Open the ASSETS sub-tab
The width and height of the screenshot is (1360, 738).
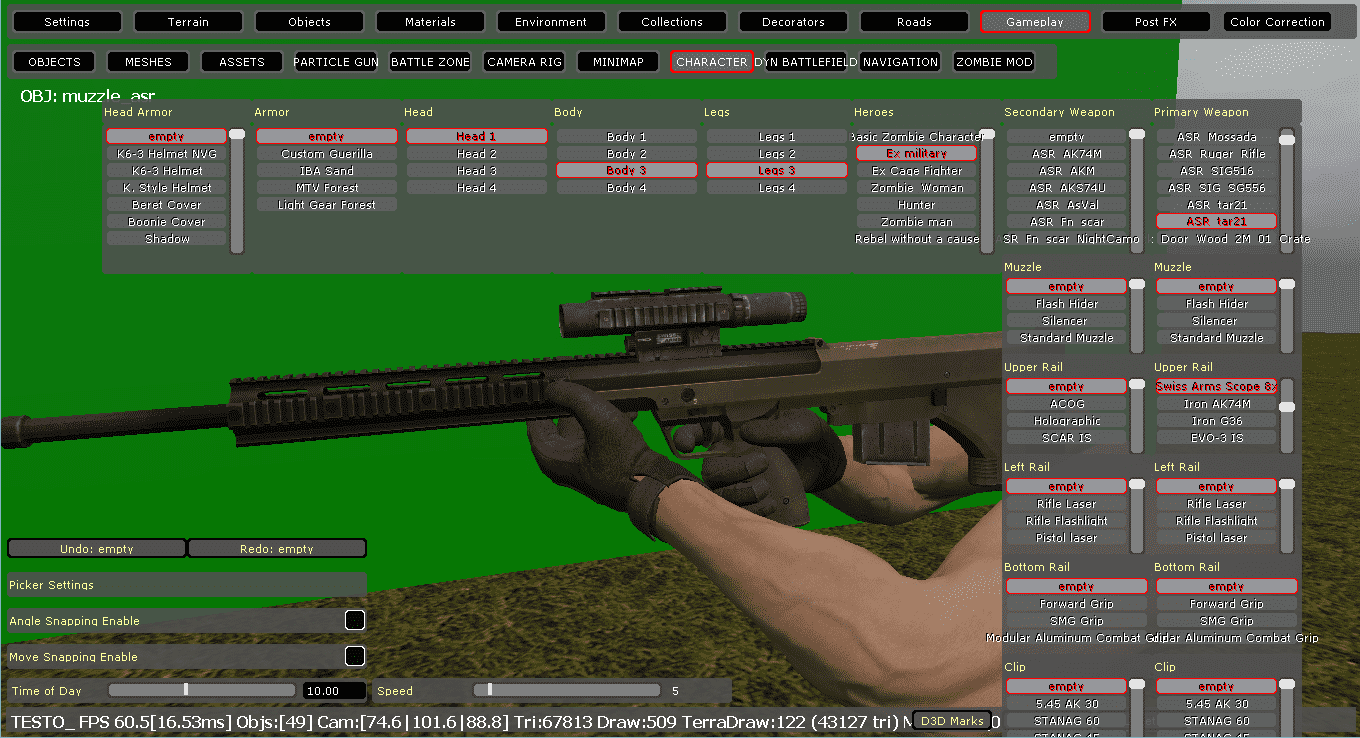tap(242, 62)
